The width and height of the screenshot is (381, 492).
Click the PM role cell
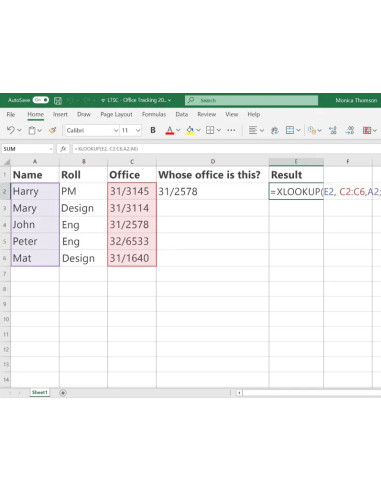click(x=83, y=191)
